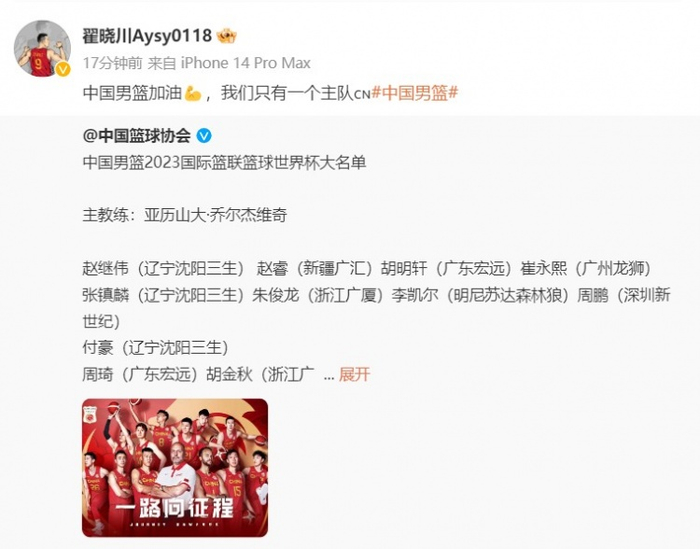Viewport: 700px width, 549px height.
Task: Click the roster line starting with 赵继伟
Action: pyautogui.click(x=367, y=268)
